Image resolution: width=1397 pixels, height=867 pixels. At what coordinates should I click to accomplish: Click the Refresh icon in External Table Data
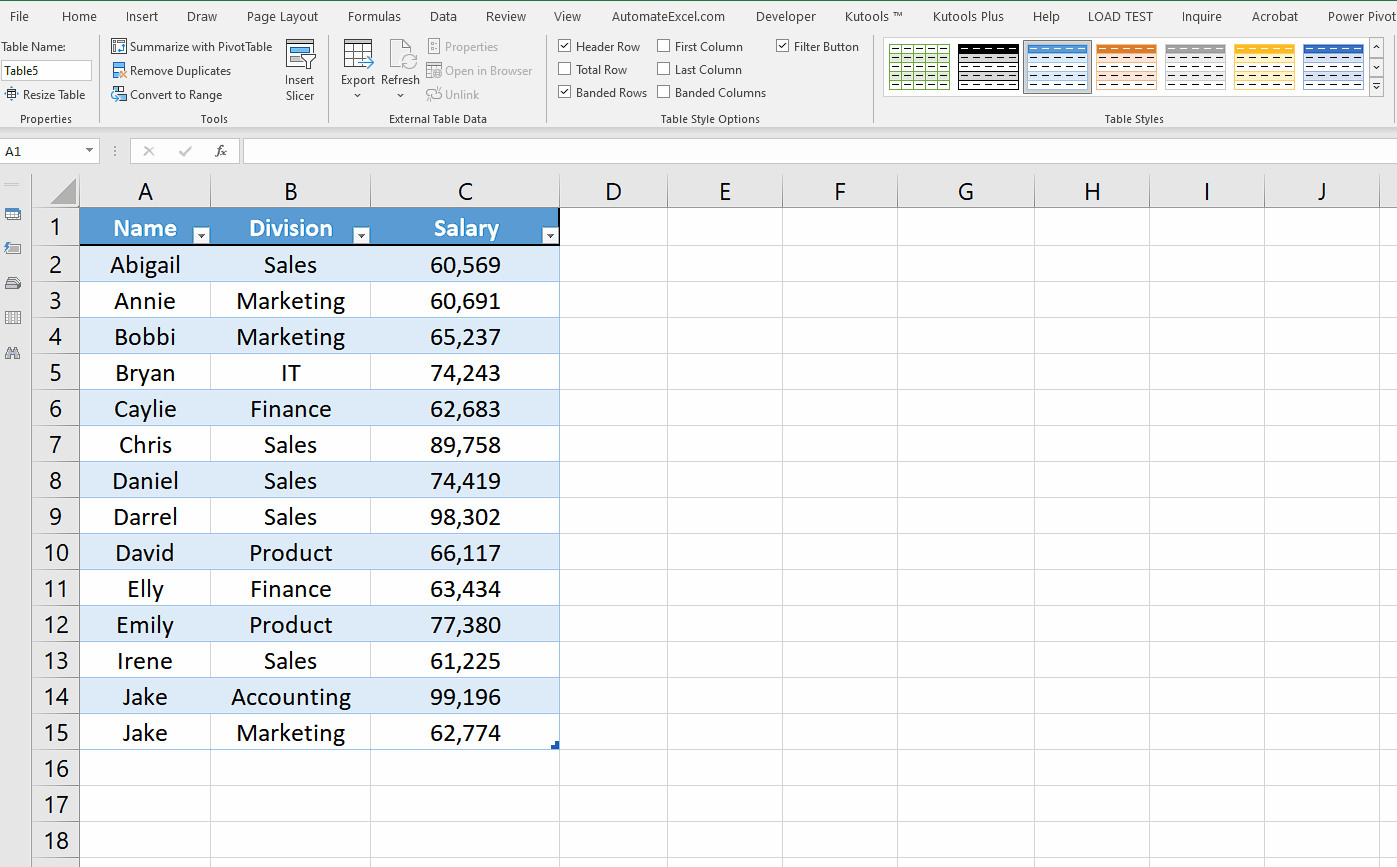[401, 56]
